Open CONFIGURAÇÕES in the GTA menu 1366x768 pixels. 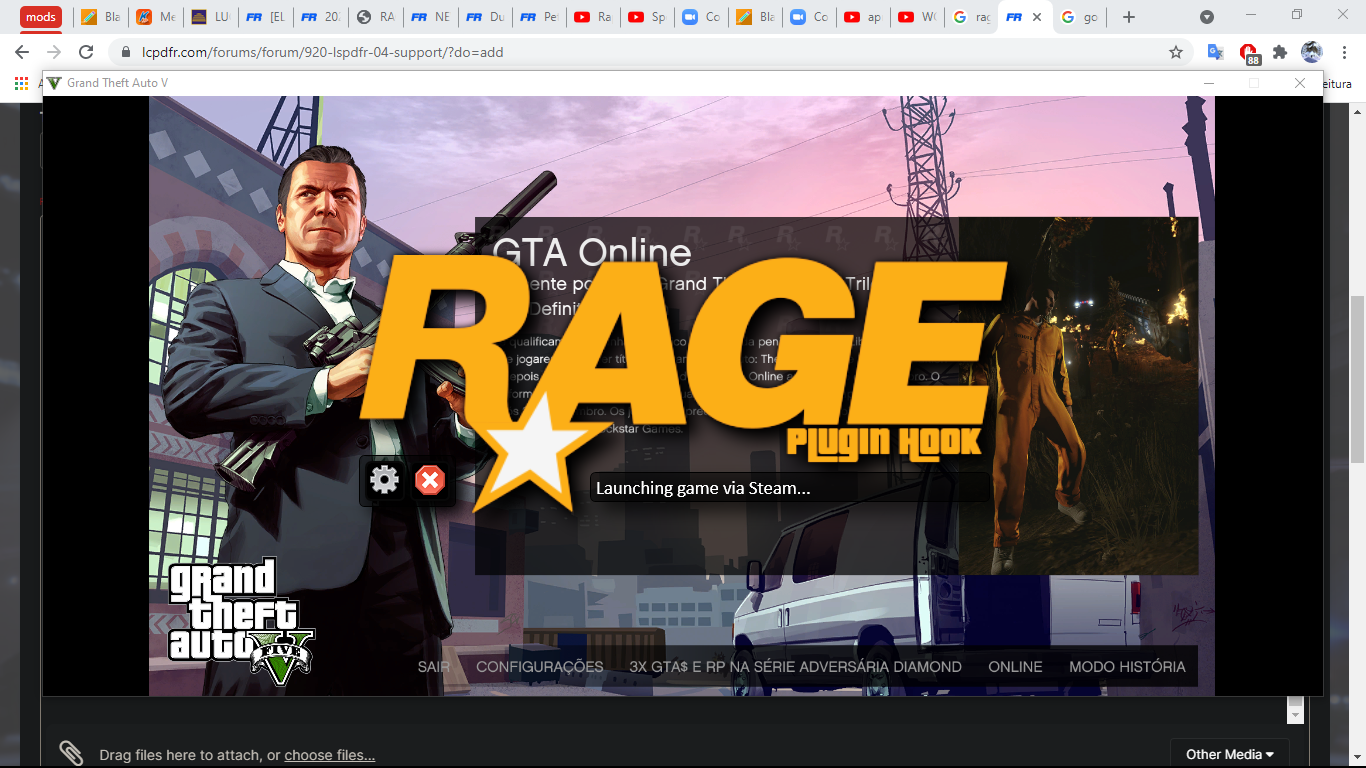[539, 667]
